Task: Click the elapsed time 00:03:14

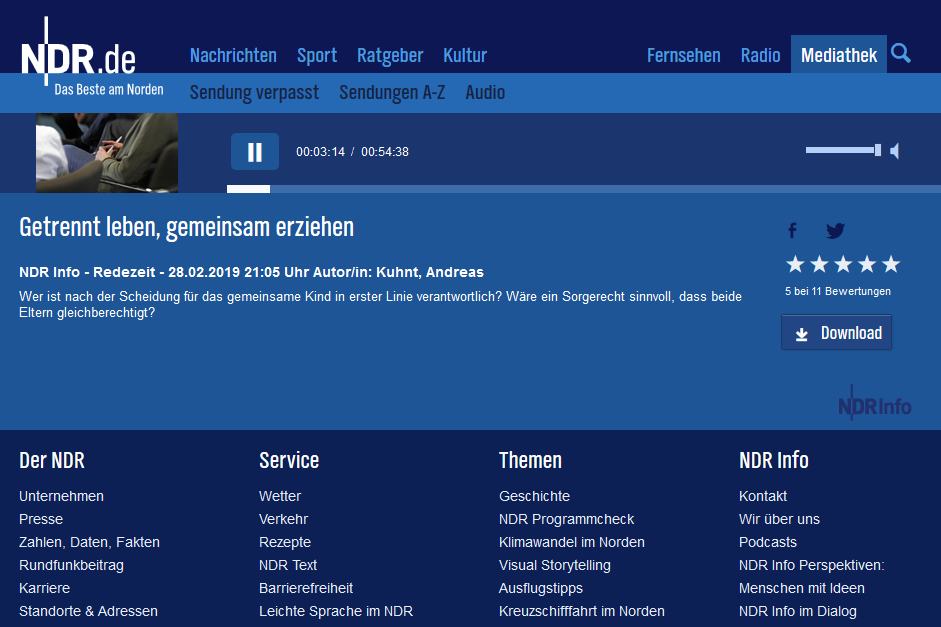Action: pos(320,152)
